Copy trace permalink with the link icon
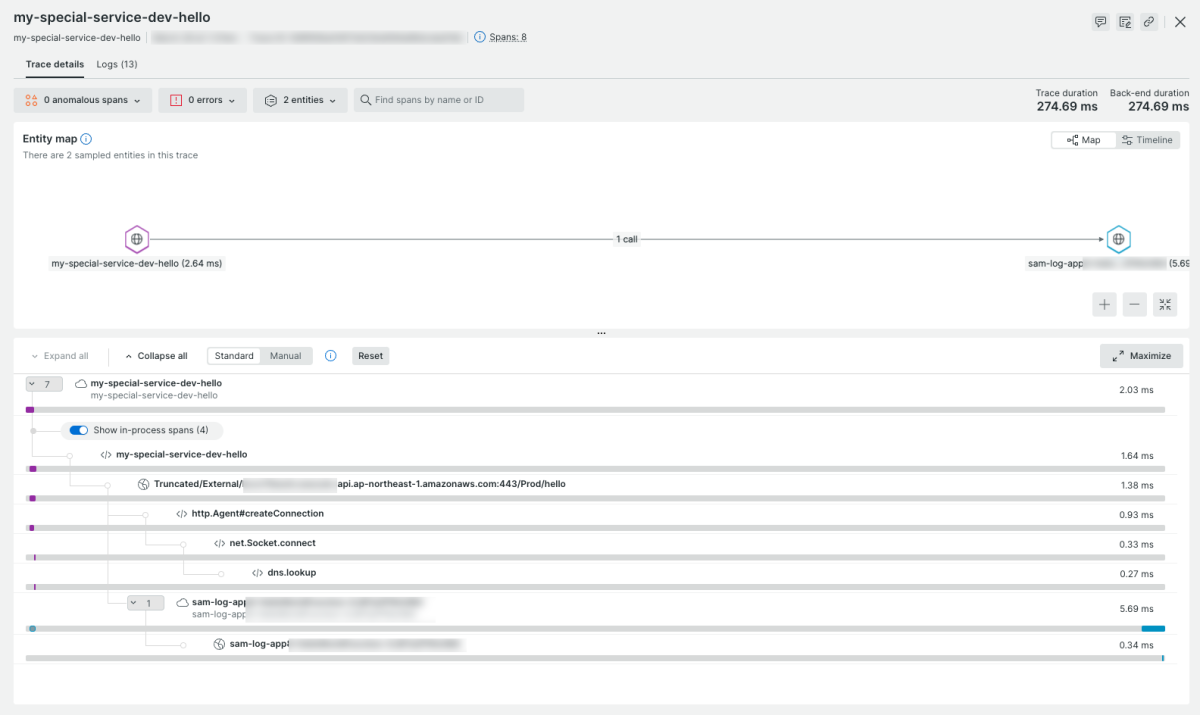The image size is (1200, 715). pyautogui.click(x=1149, y=22)
